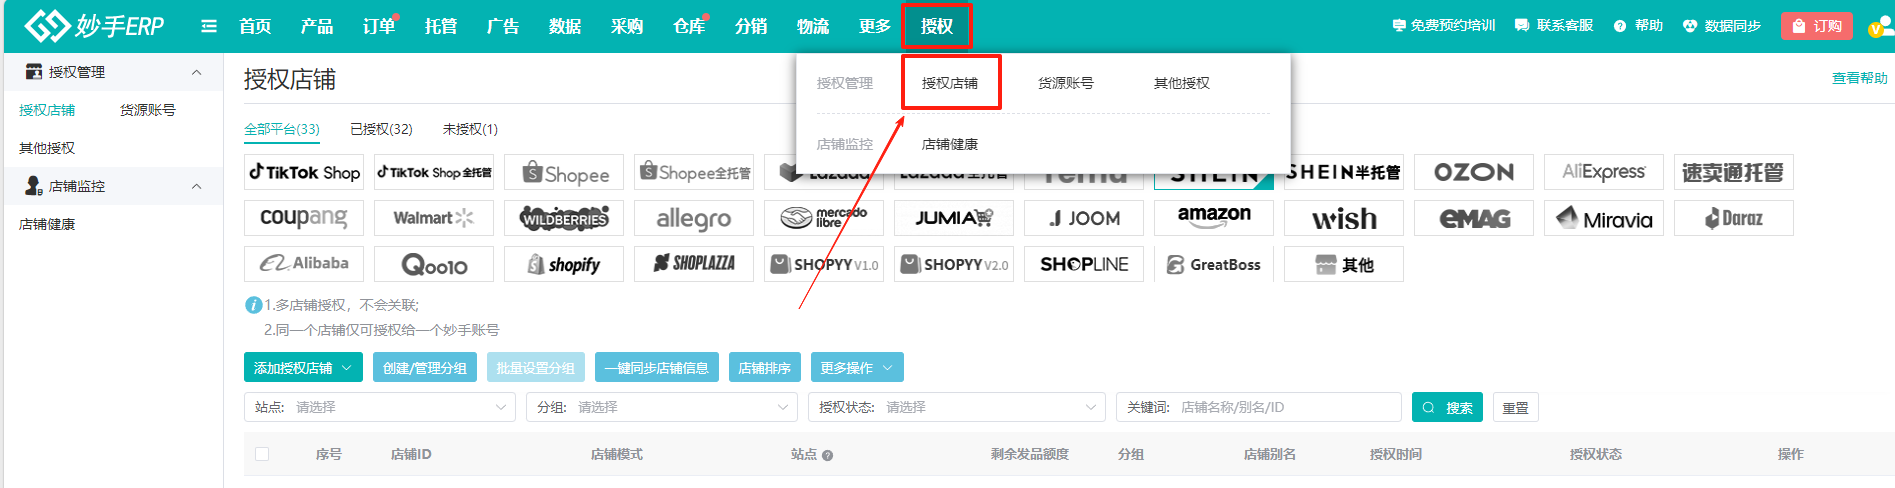Open 其他授权 in the left sidebar
Screen dimensions: 1895x488
[x=47, y=148]
